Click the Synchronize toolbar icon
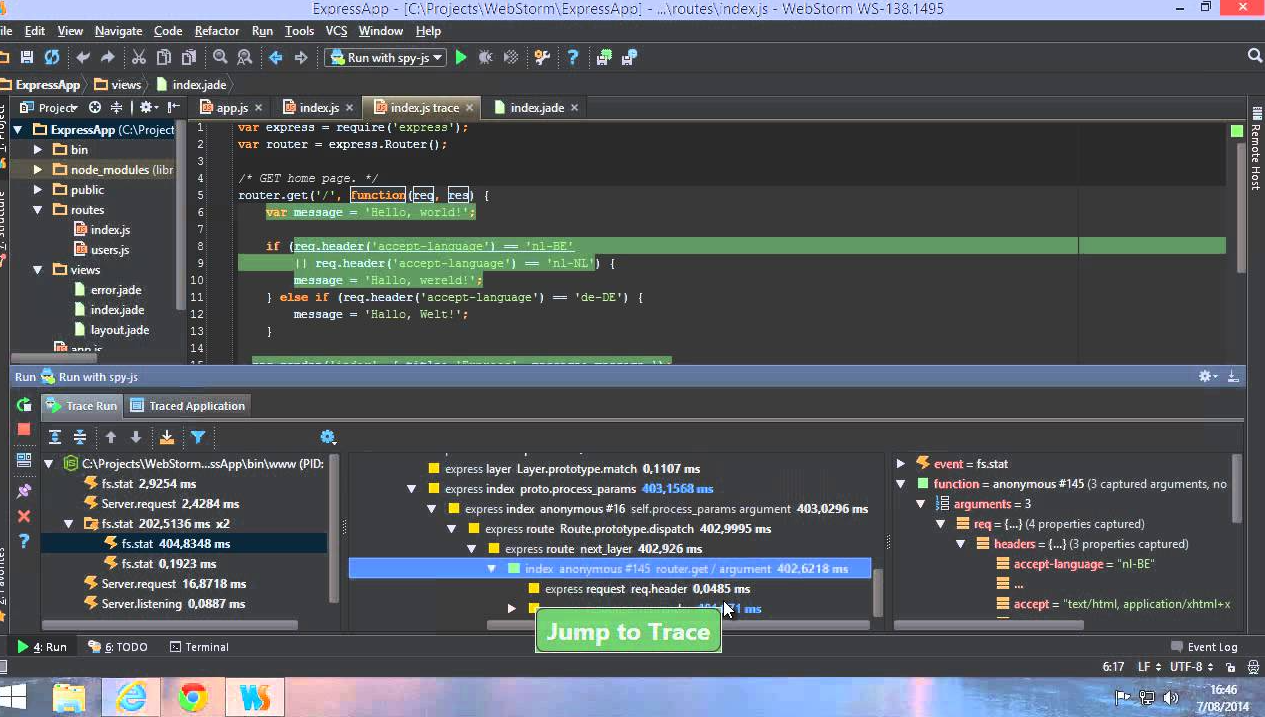This screenshot has height=717, width=1265. point(51,58)
